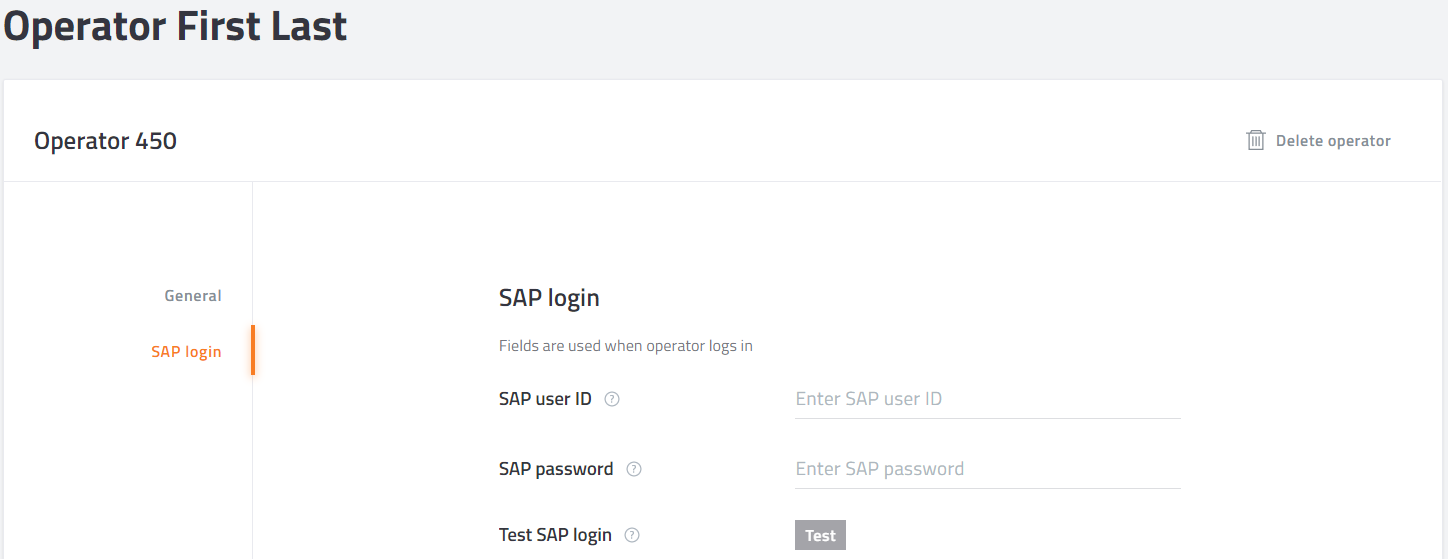The width and height of the screenshot is (1448, 559).
Task: Click the SAP login section heading
Action: (549, 298)
